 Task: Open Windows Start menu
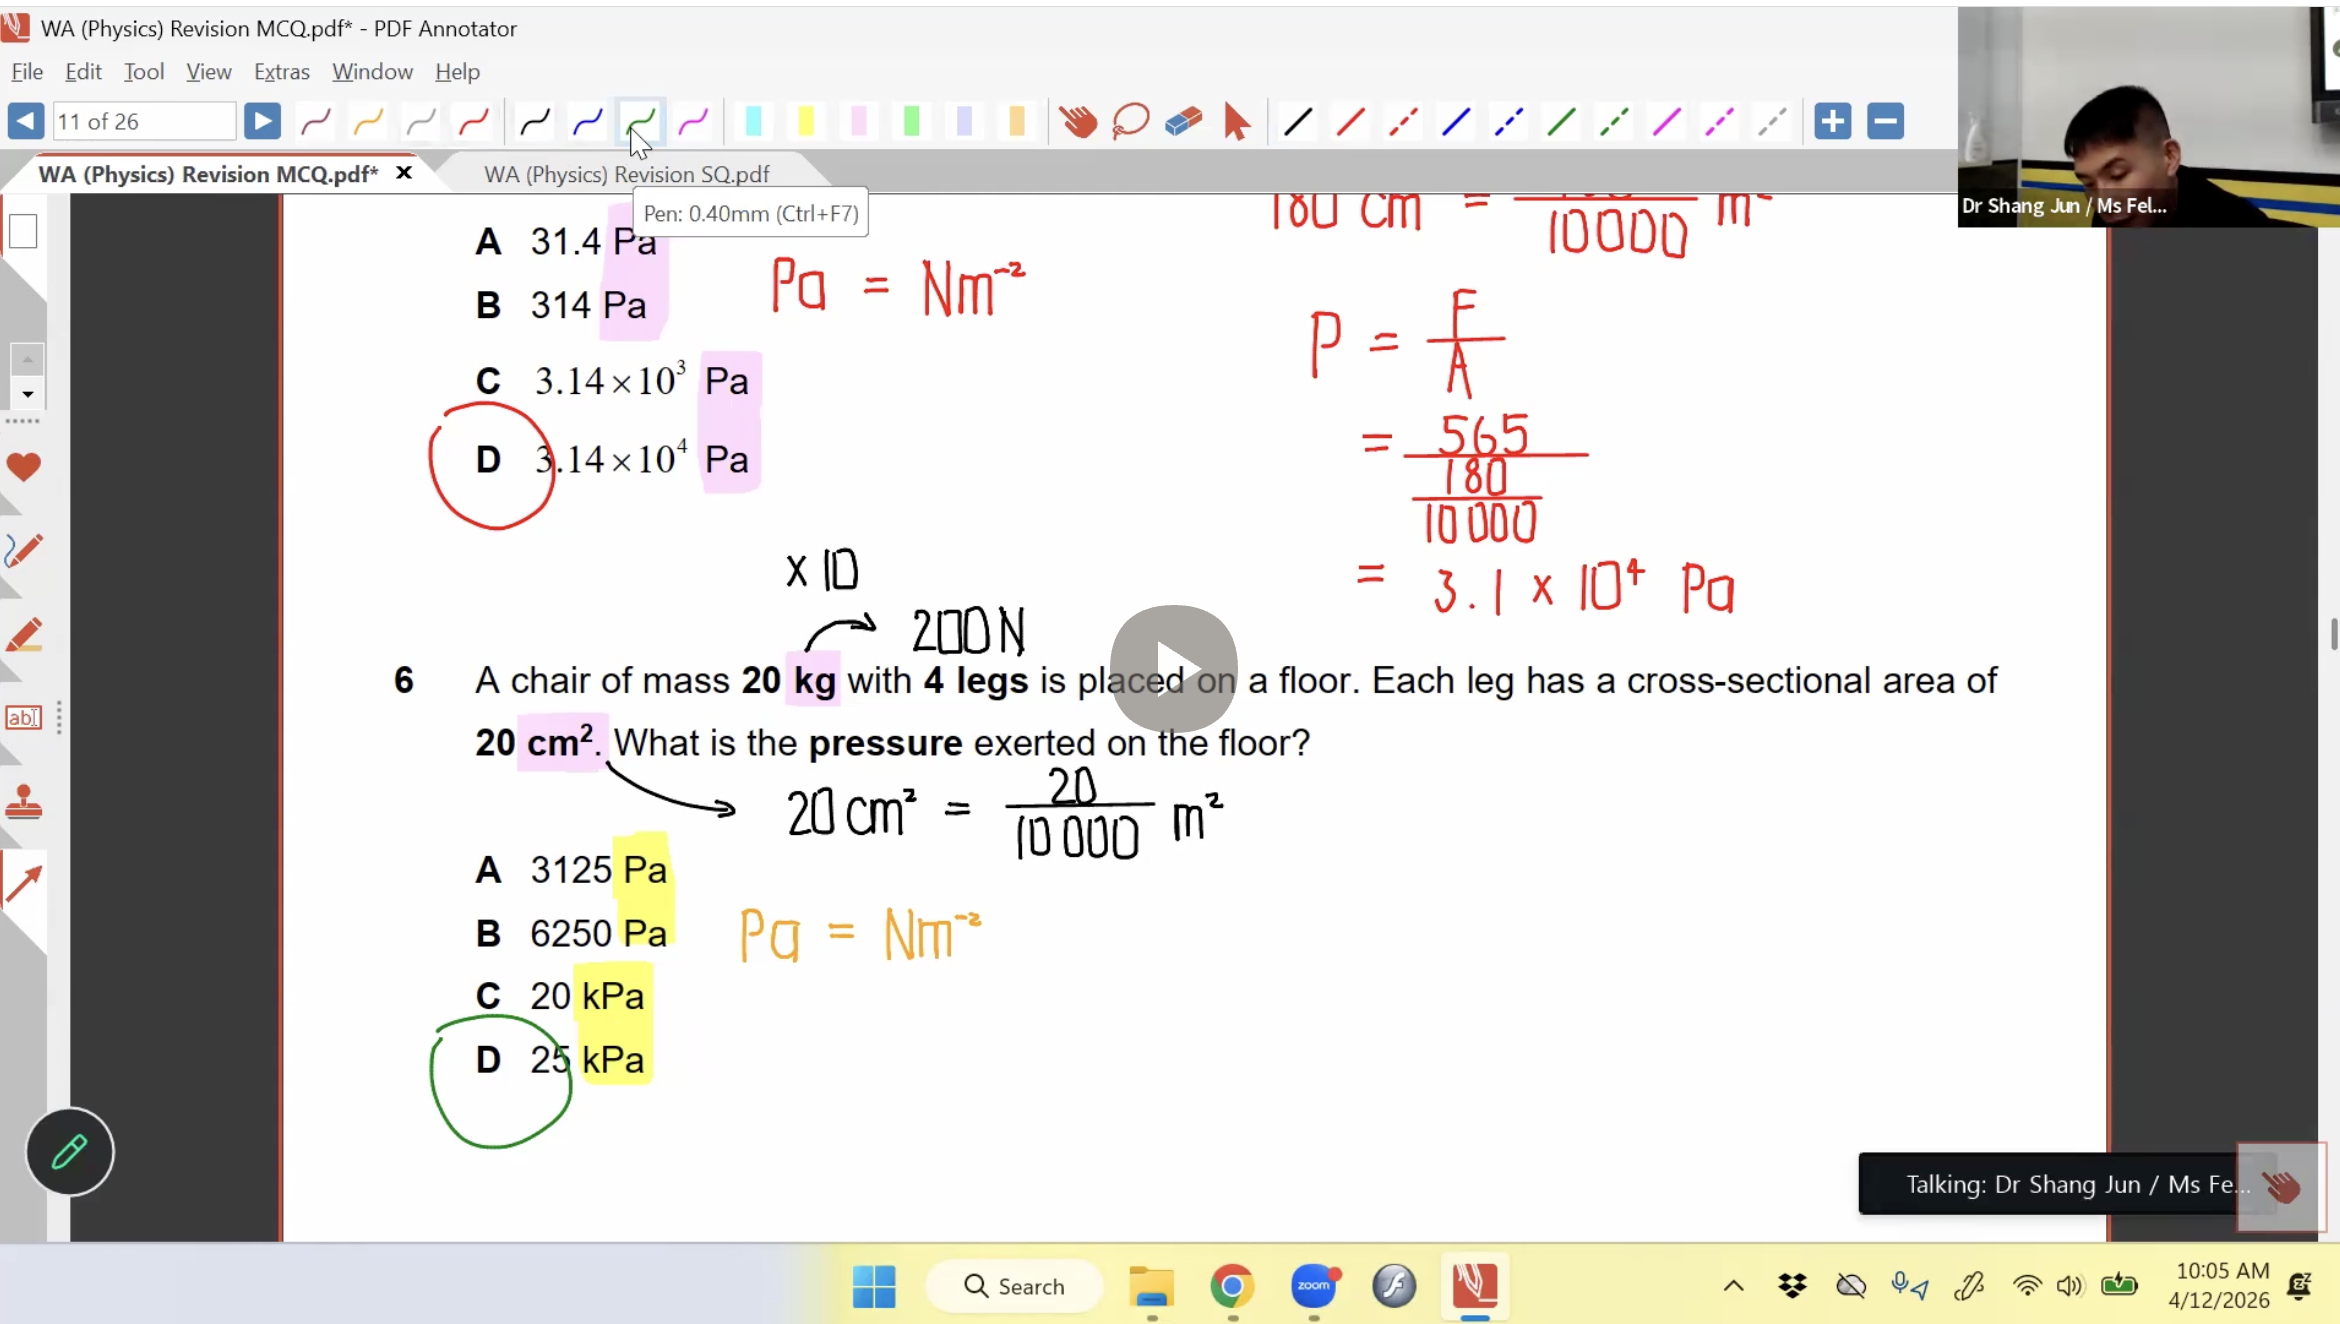coord(874,1286)
